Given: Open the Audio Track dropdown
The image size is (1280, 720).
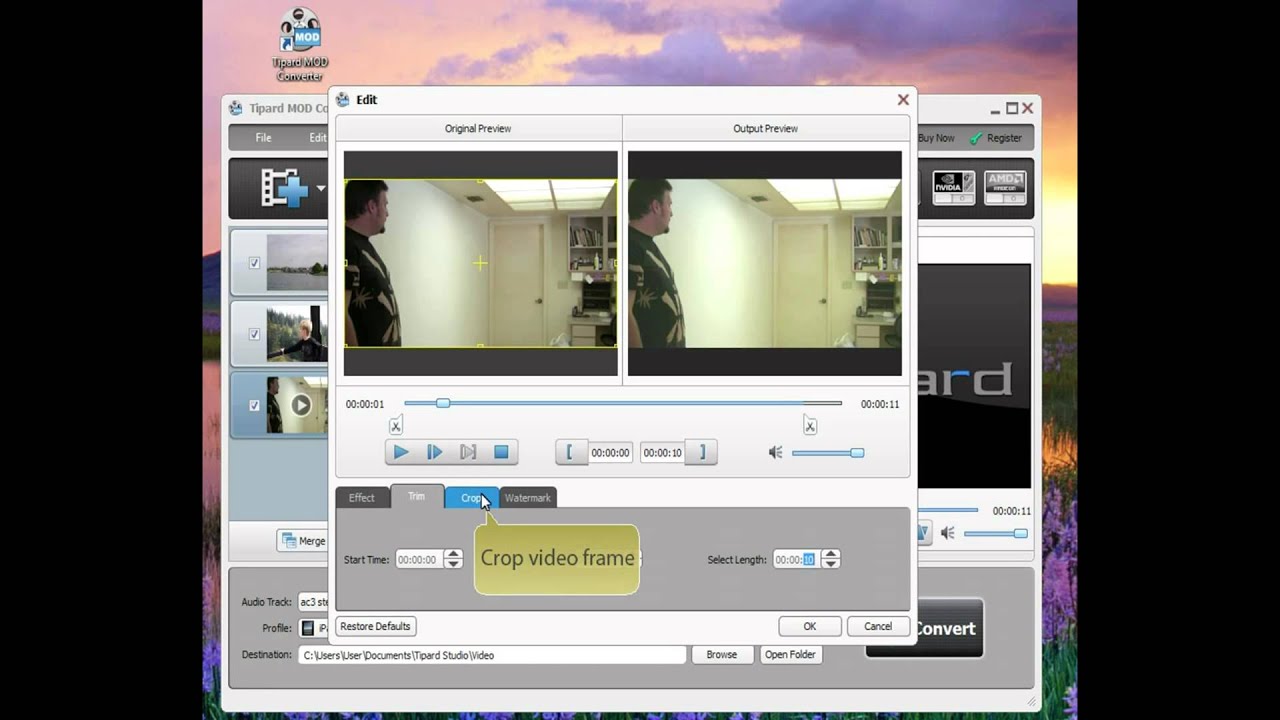Looking at the screenshot, I should click(314, 602).
